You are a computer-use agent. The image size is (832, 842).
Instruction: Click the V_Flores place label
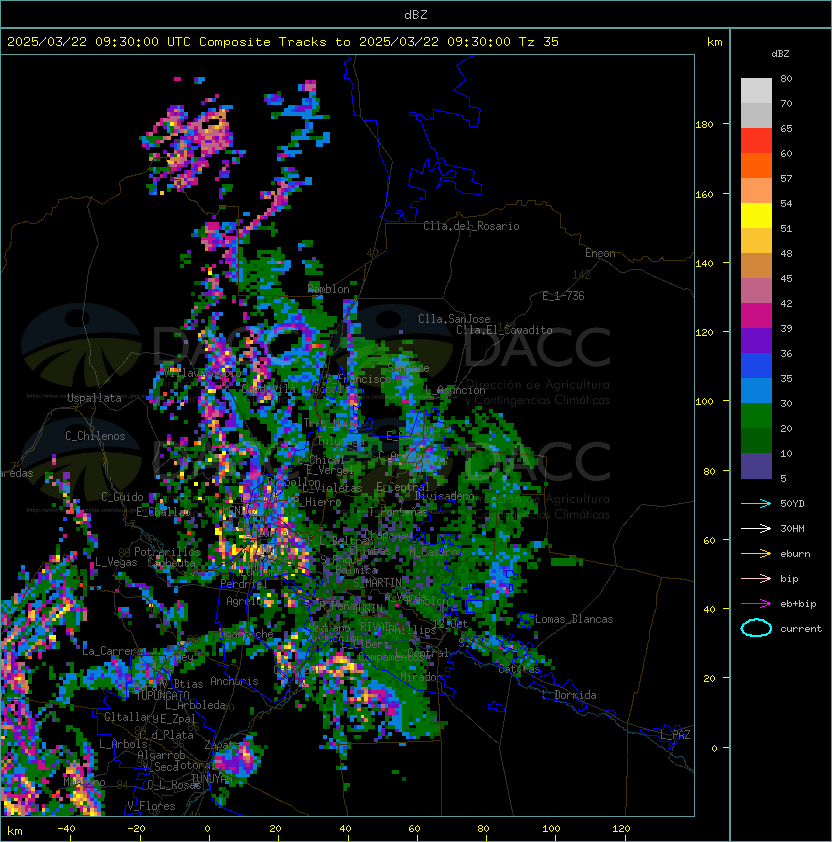tap(151, 806)
